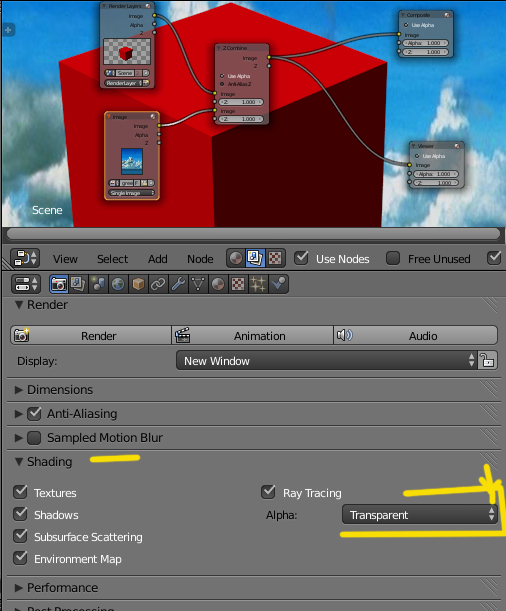The height and width of the screenshot is (611, 506).
Task: Open the Render properties tab
Action: (59, 284)
